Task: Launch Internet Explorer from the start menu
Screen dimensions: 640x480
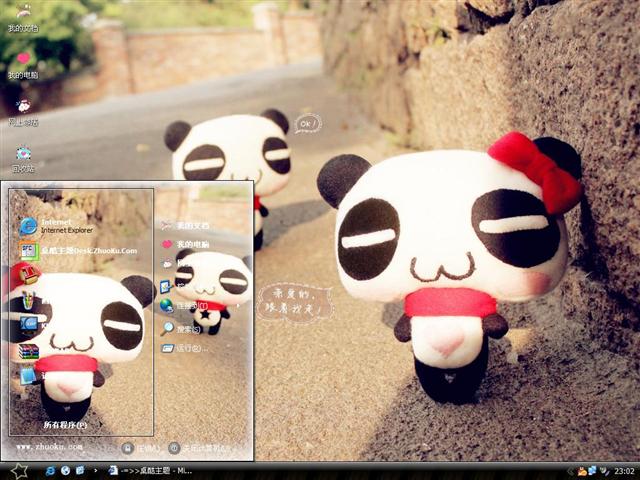Action: [56, 226]
